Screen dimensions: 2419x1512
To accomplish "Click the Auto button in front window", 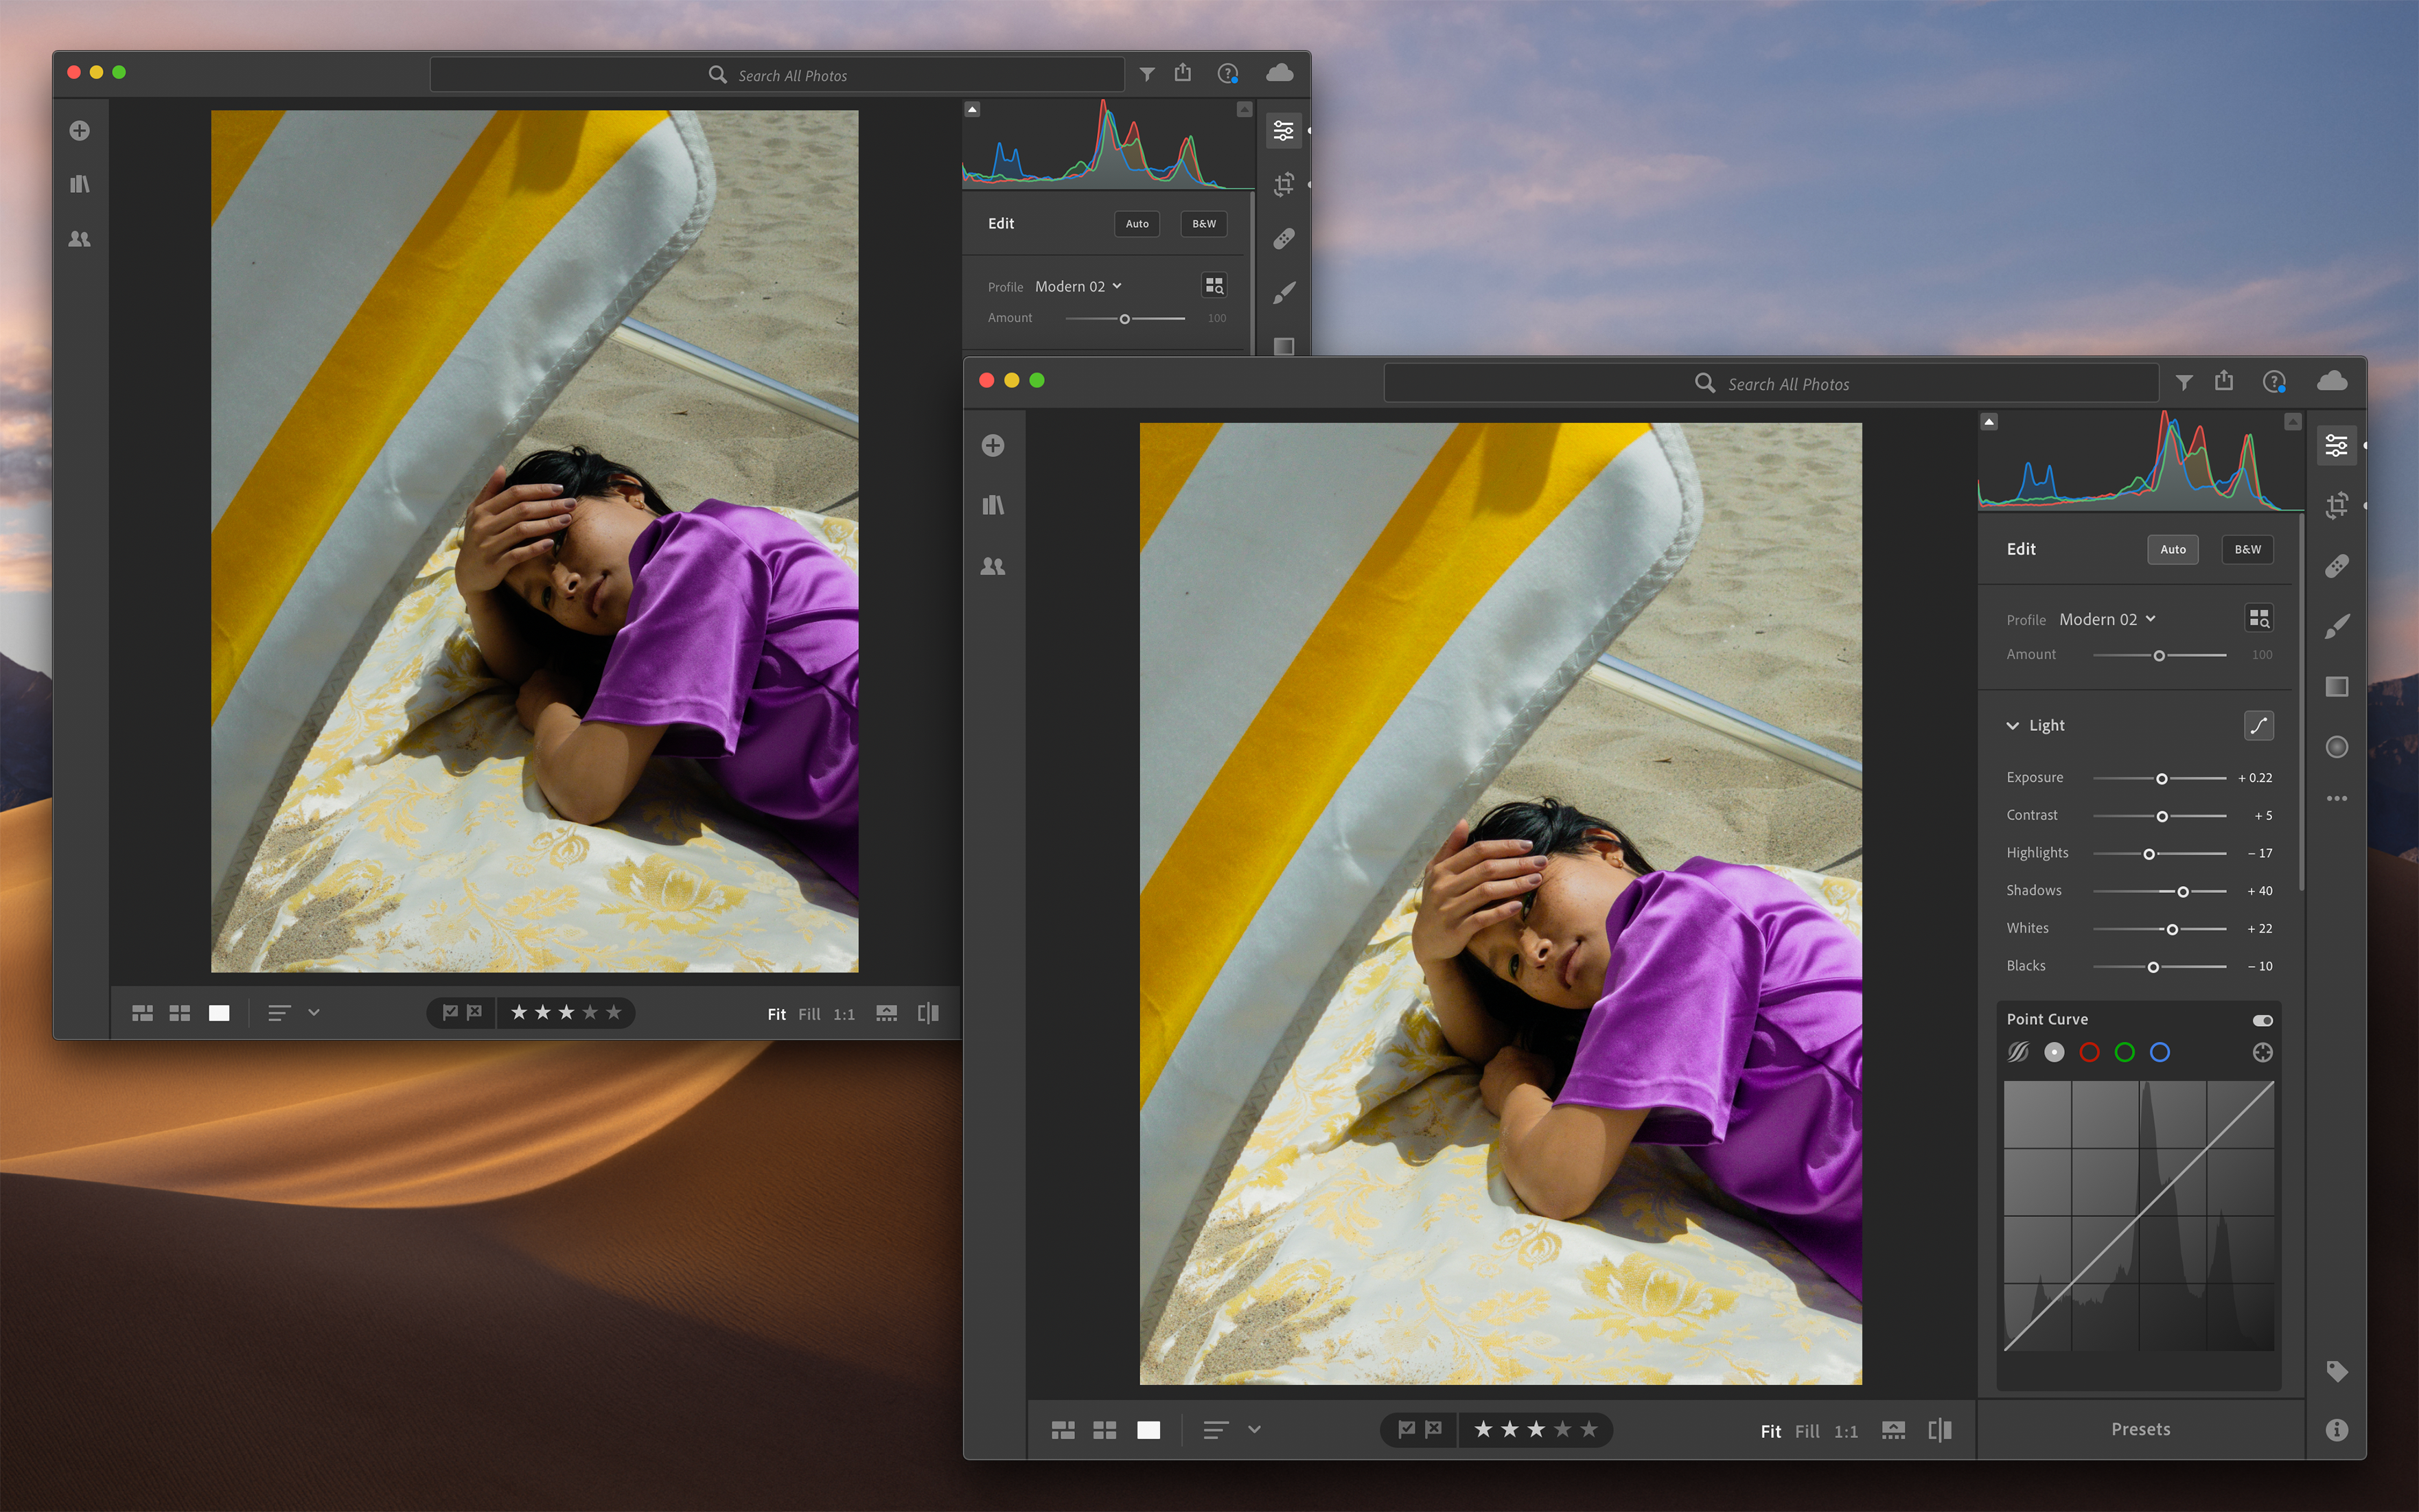I will 2172,549.
